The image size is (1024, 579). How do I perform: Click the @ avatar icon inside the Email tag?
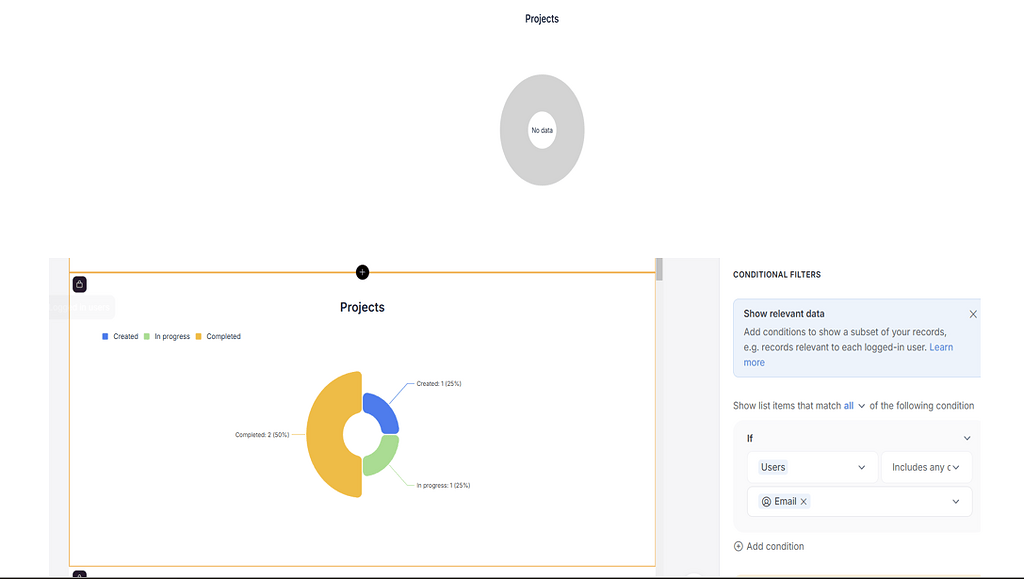pos(768,501)
